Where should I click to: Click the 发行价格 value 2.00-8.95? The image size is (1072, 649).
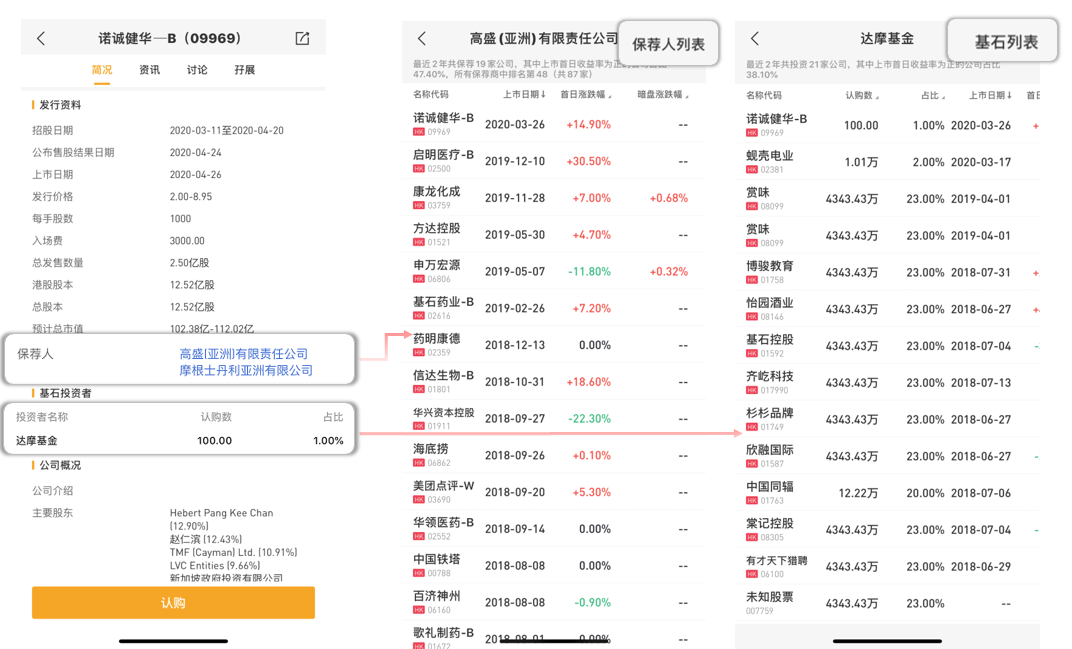[x=191, y=196]
